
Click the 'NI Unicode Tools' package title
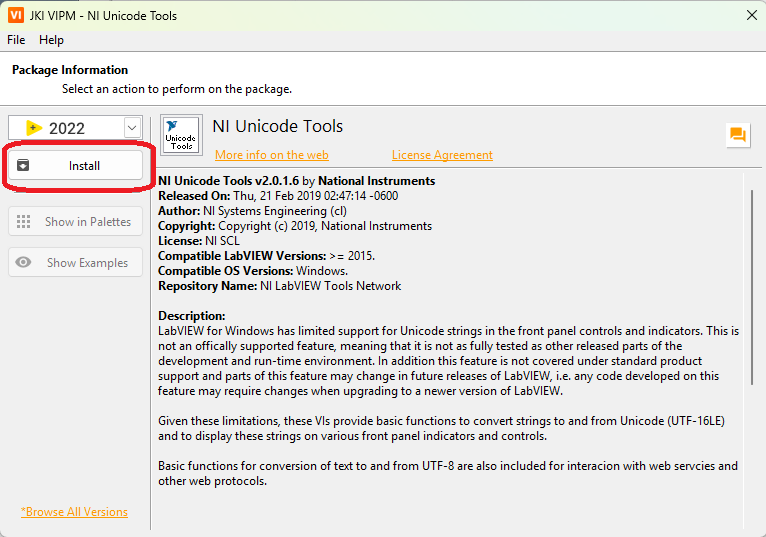pyautogui.click(x=277, y=126)
